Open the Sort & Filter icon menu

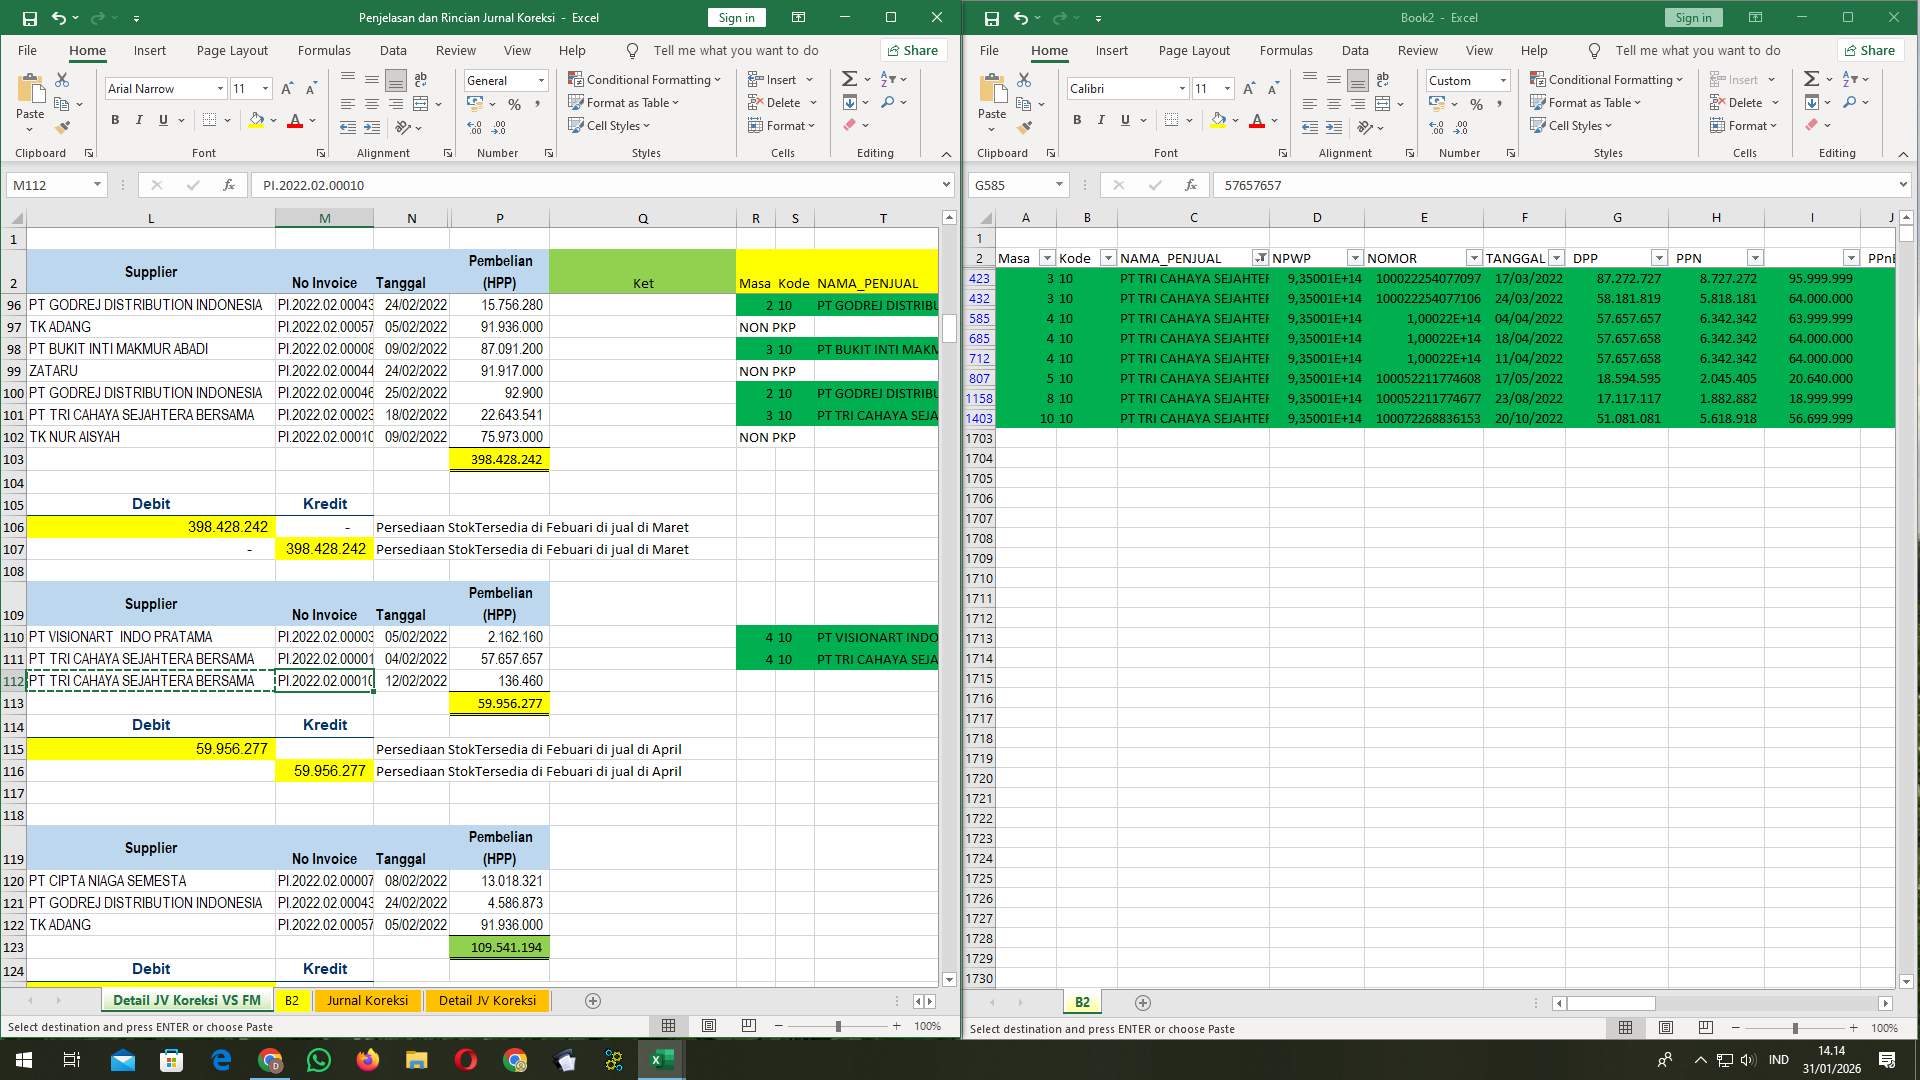886,78
